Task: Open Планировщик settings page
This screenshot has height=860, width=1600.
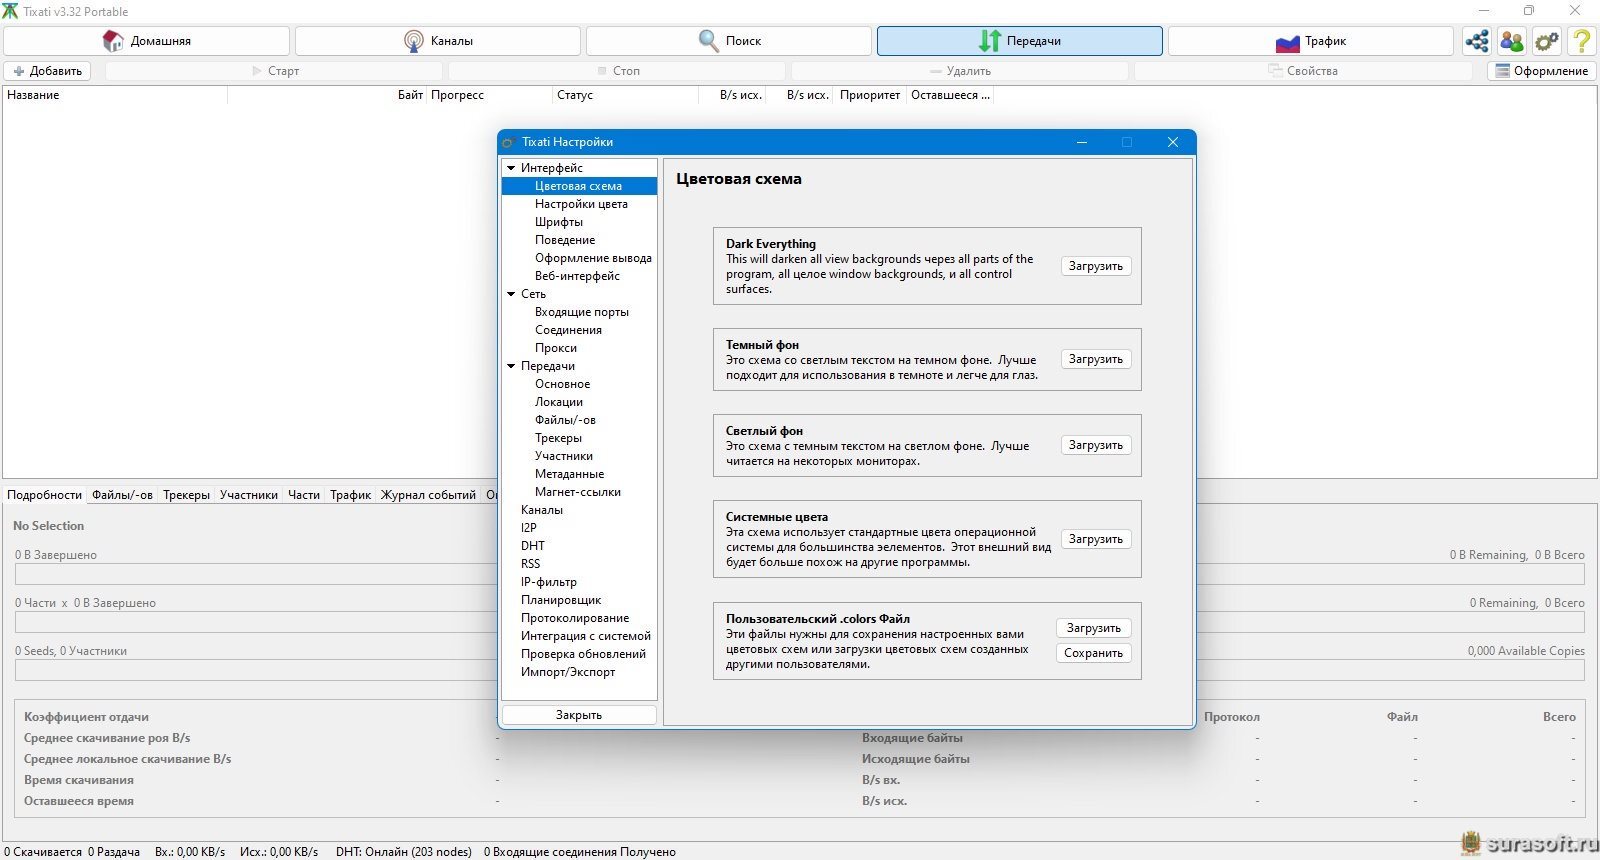Action: 561,600
